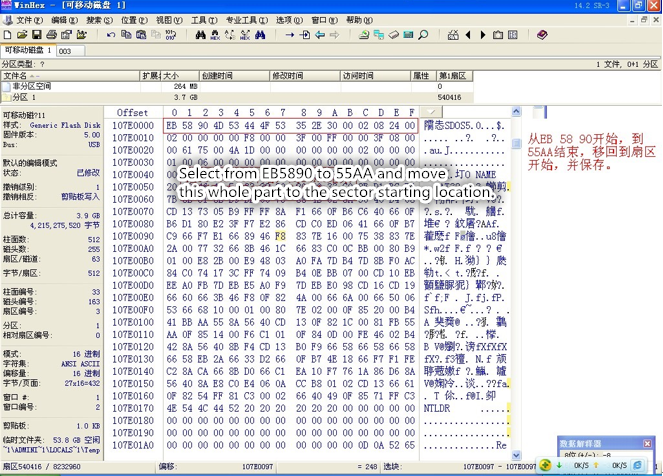Click the blue Back navigation arrow
Screen dimensions: 663x476
pyautogui.click(x=320, y=35)
